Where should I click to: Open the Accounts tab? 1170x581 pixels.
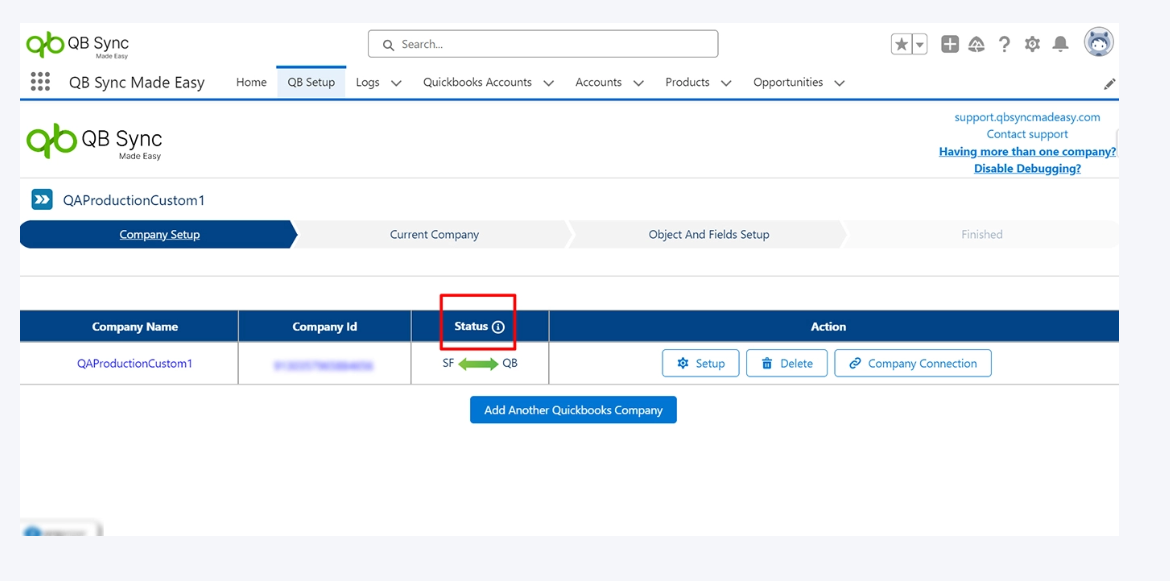tap(598, 83)
